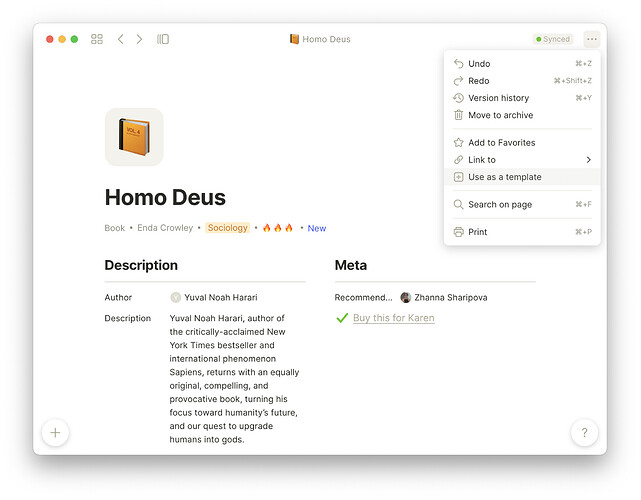641x500 pixels.
Task: Click the Enda Crowley label
Action: pos(165,228)
